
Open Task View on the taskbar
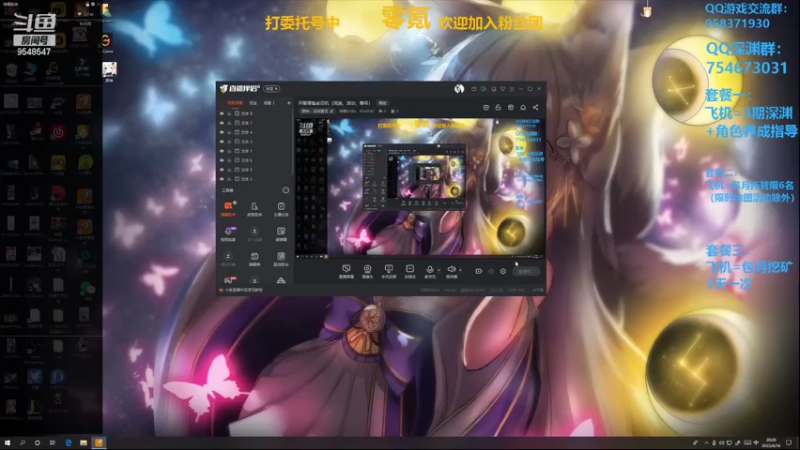tap(52, 443)
